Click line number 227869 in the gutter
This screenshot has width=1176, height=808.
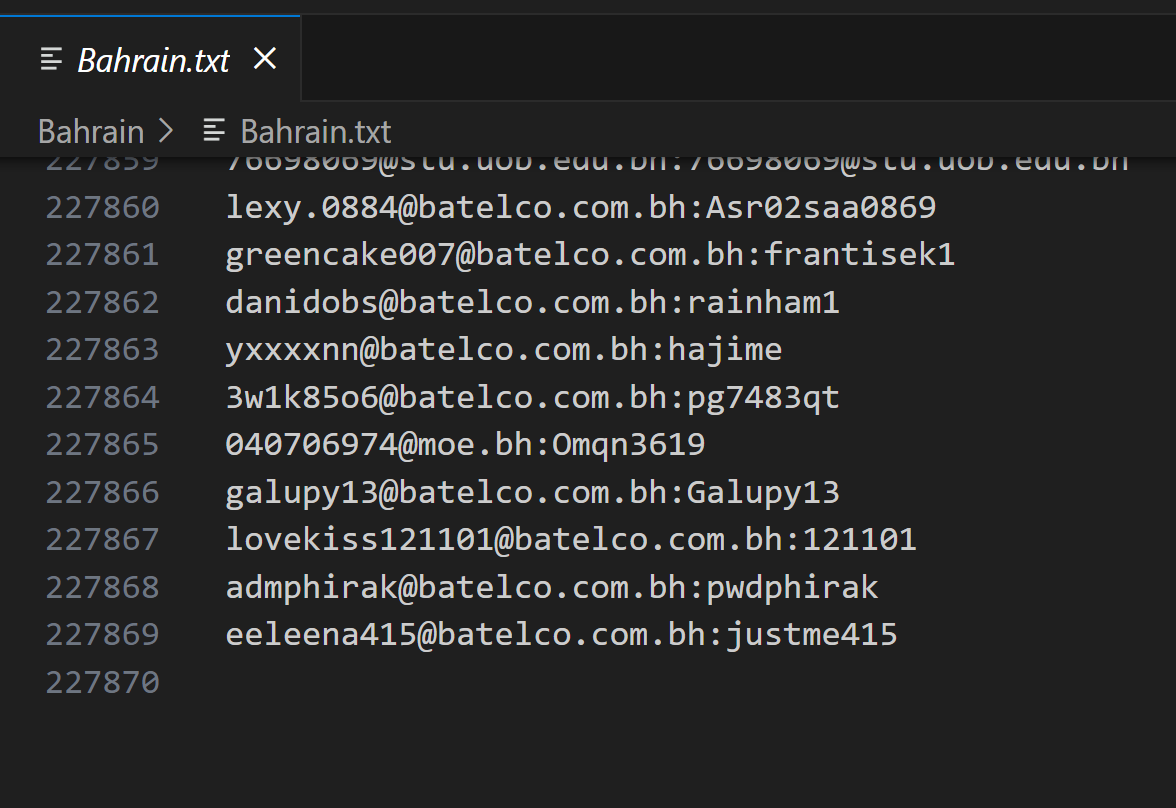[103, 635]
